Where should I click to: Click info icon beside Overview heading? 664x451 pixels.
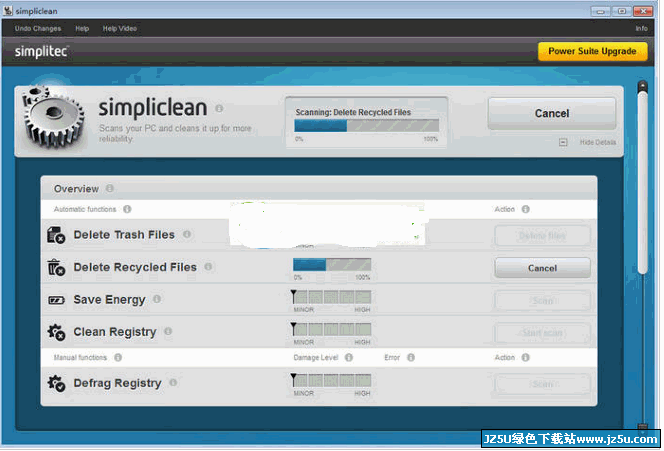tap(110, 188)
